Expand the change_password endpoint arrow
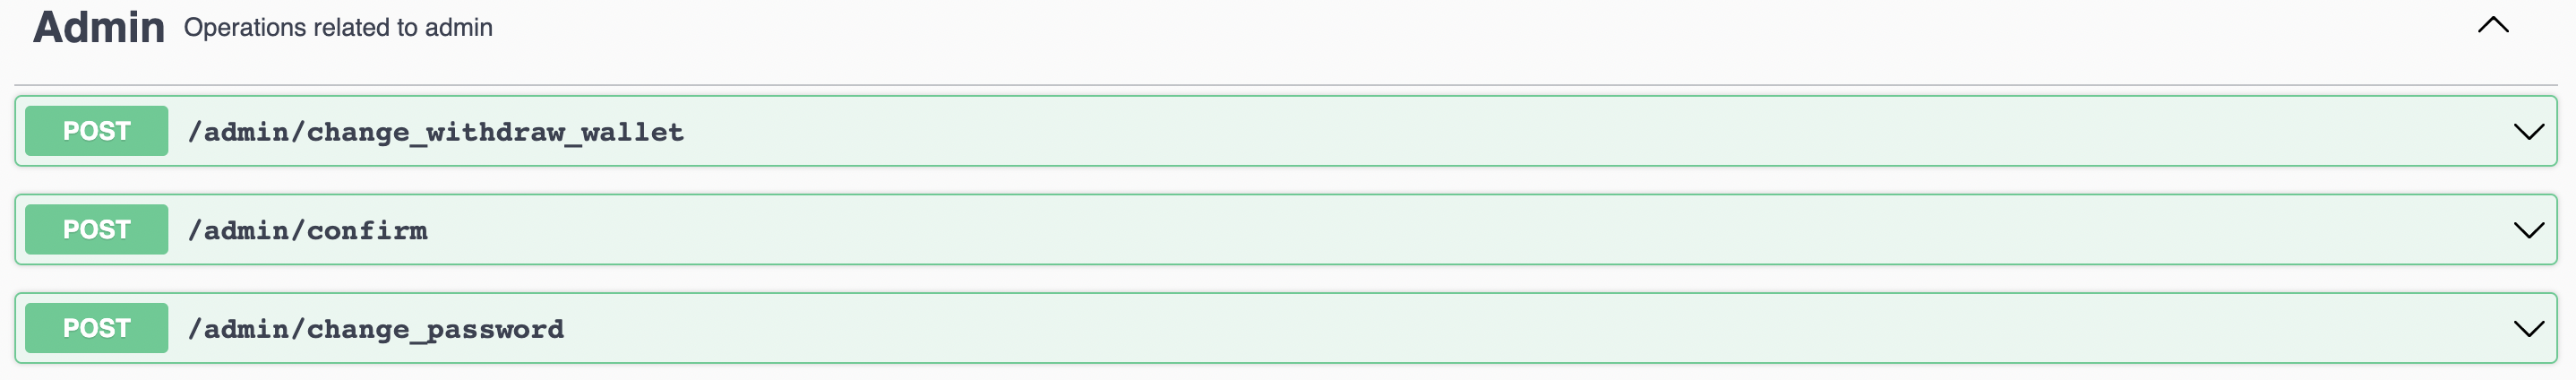The height and width of the screenshot is (380, 2576). pyautogui.click(x=2528, y=329)
